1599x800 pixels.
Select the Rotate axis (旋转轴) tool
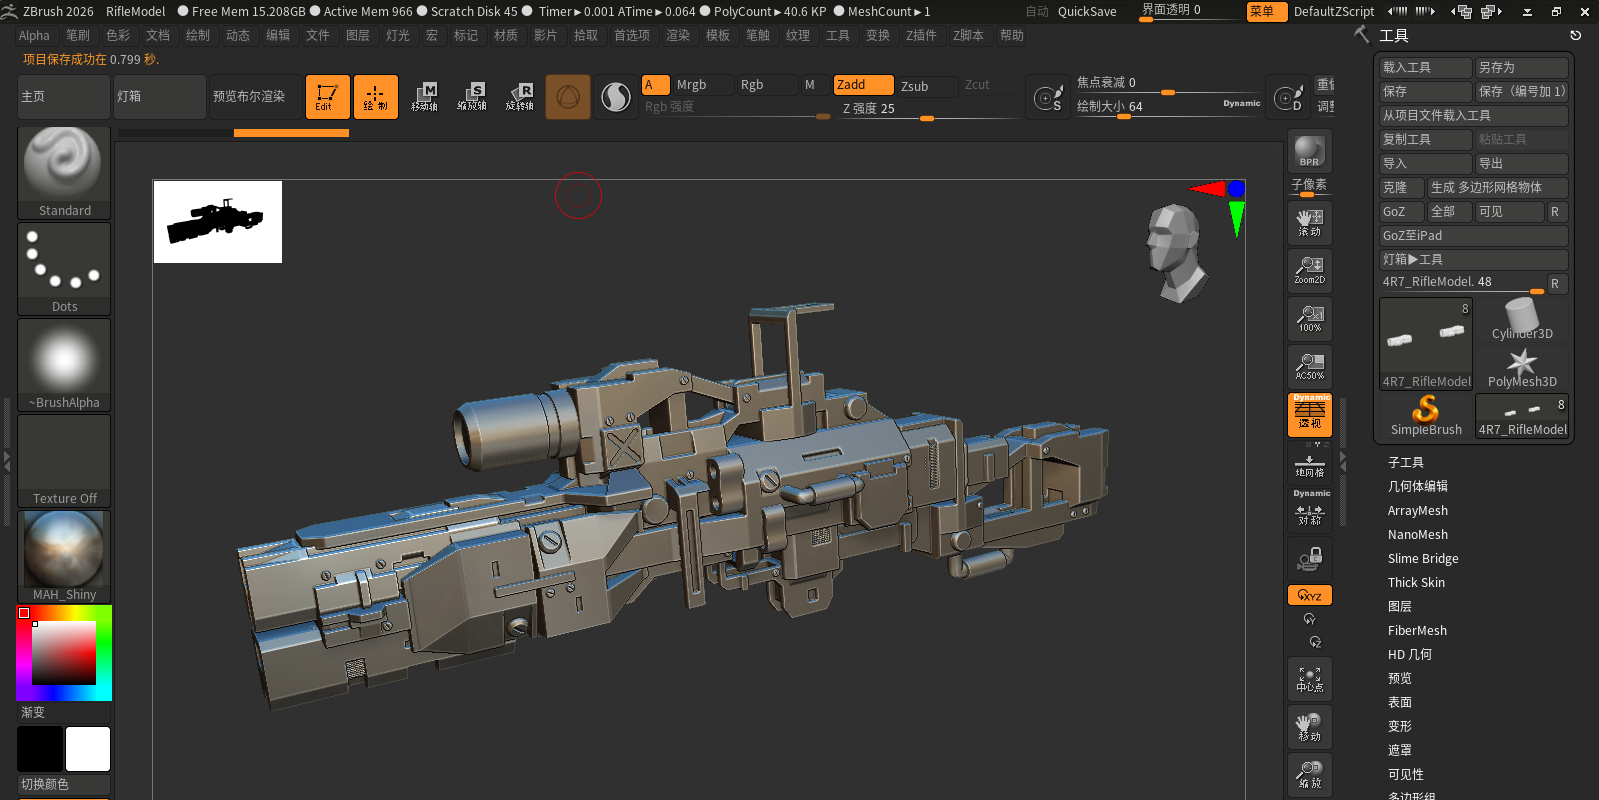point(519,97)
